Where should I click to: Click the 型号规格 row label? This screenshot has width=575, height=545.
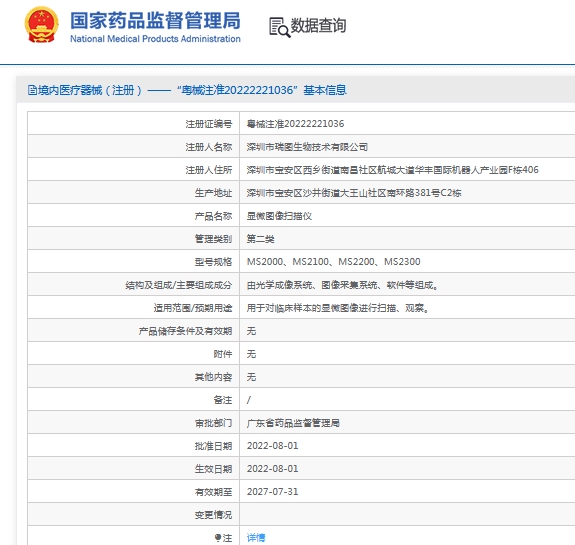213,262
